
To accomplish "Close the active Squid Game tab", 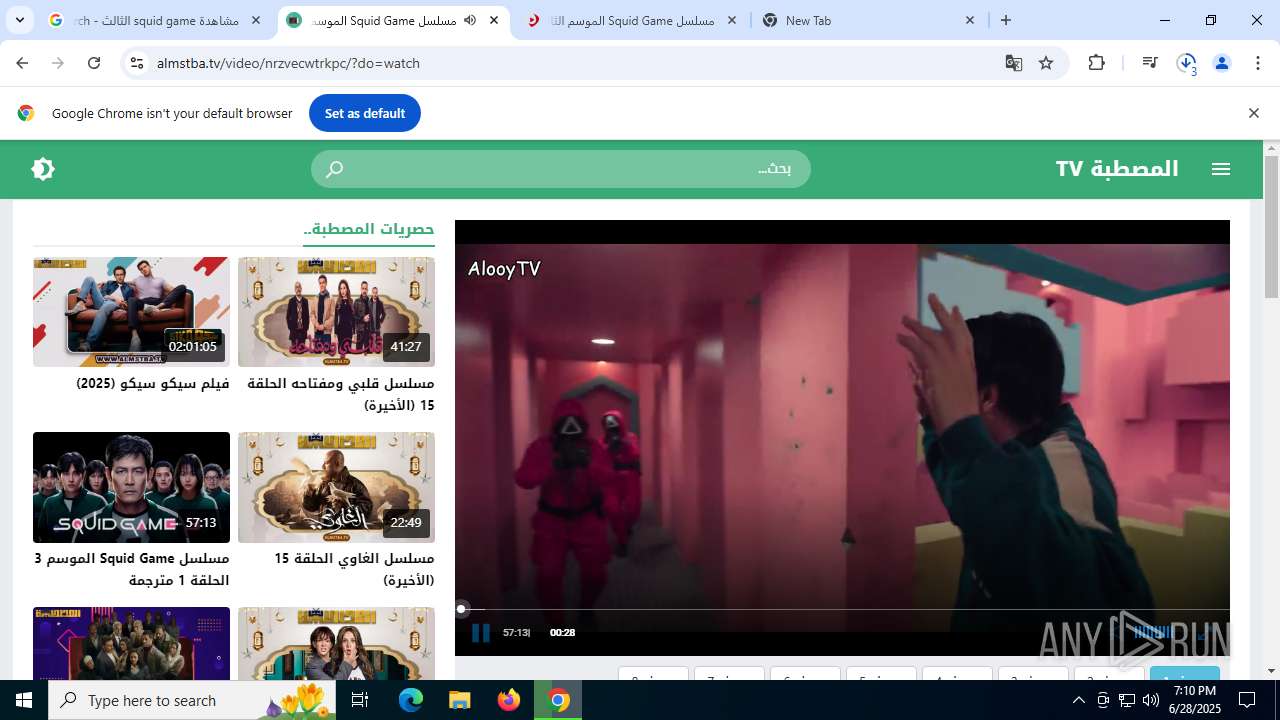I will [x=494, y=20].
